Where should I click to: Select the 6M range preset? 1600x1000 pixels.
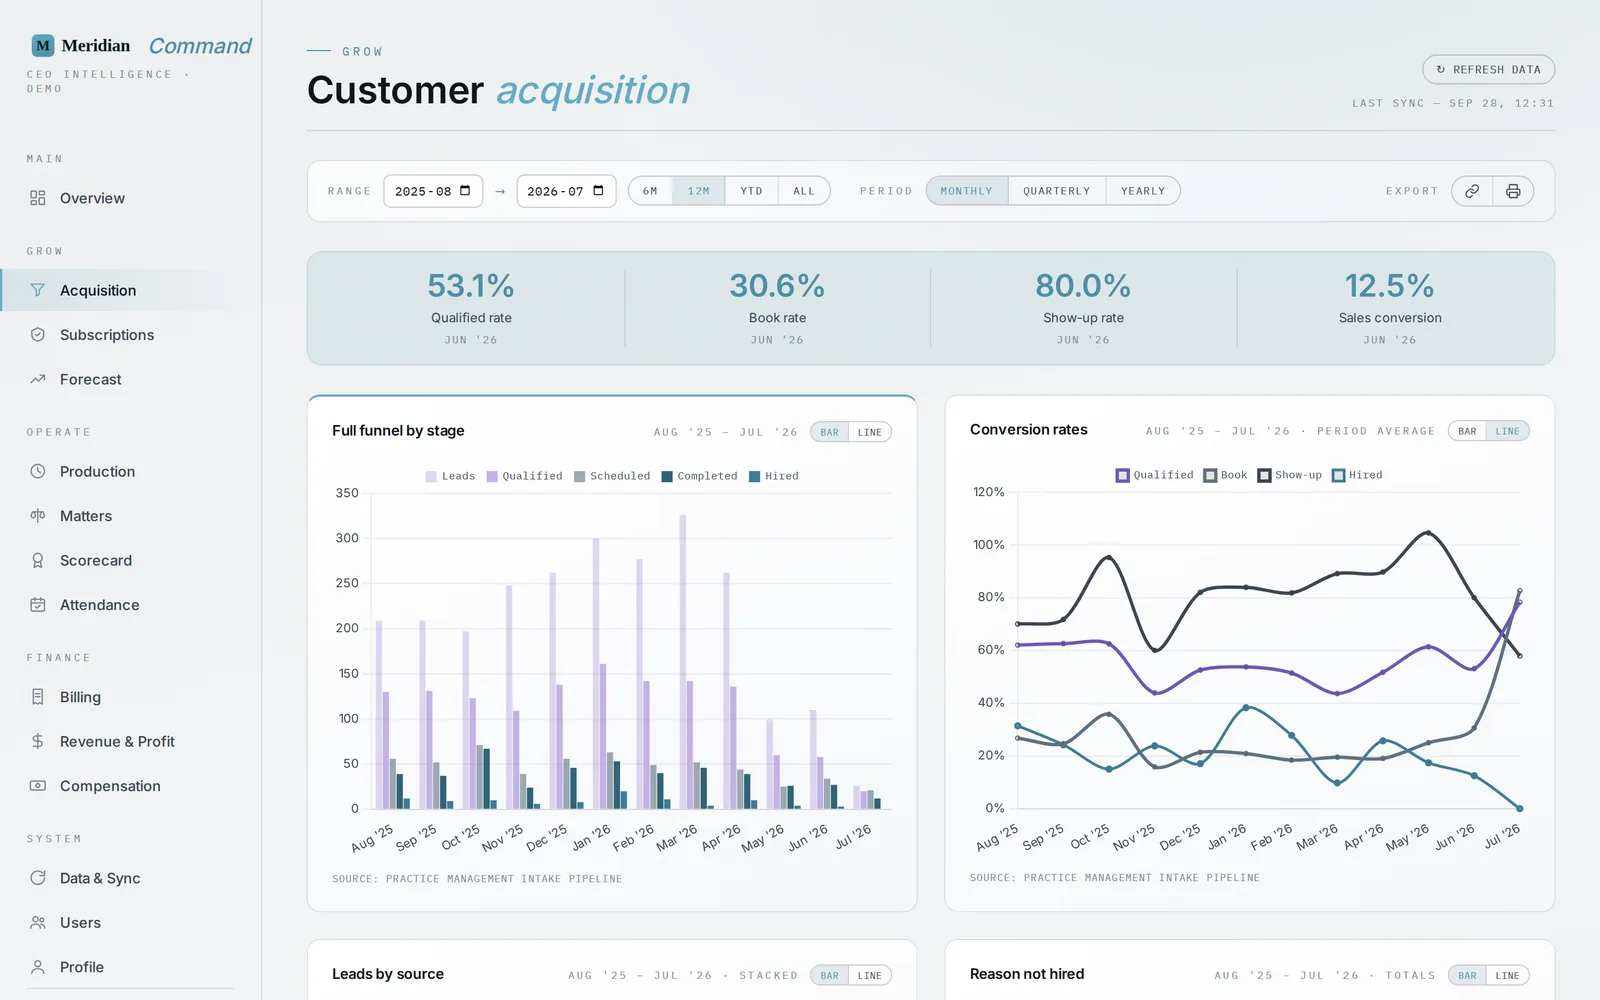[651, 191]
